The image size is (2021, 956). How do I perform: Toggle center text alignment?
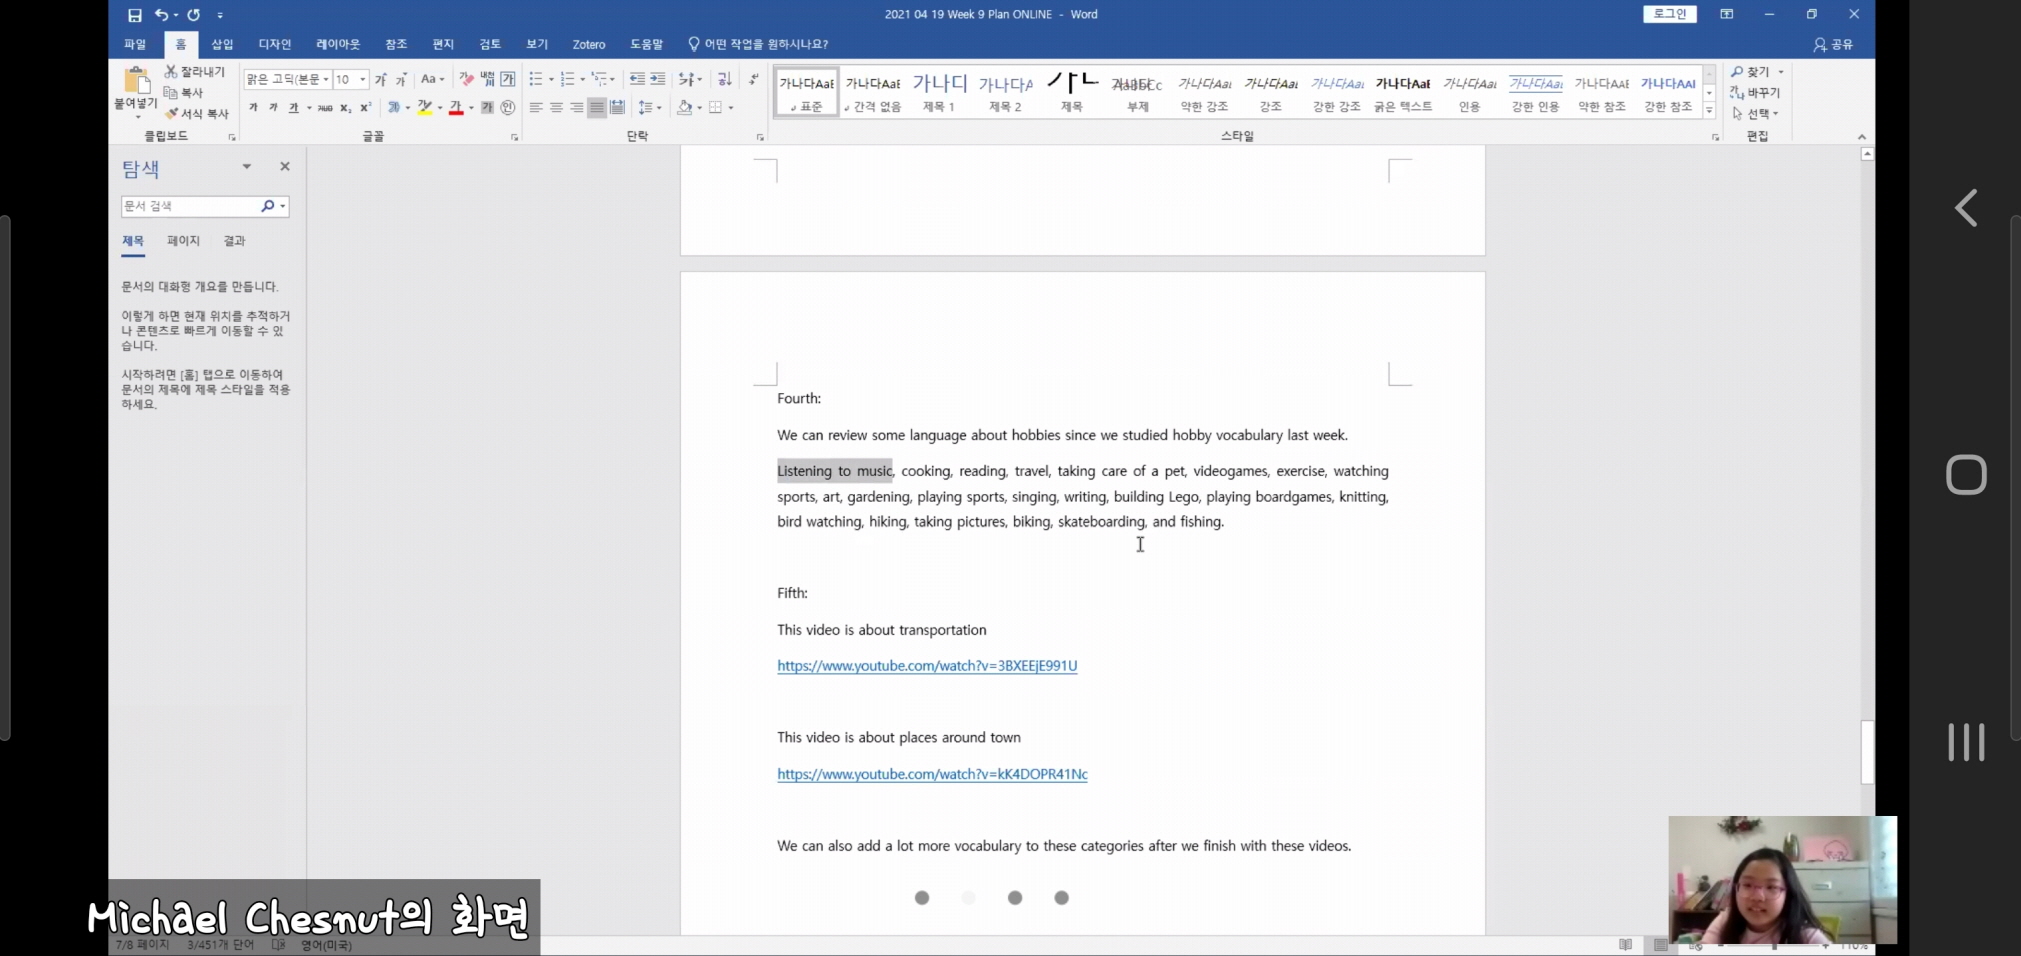coord(556,108)
